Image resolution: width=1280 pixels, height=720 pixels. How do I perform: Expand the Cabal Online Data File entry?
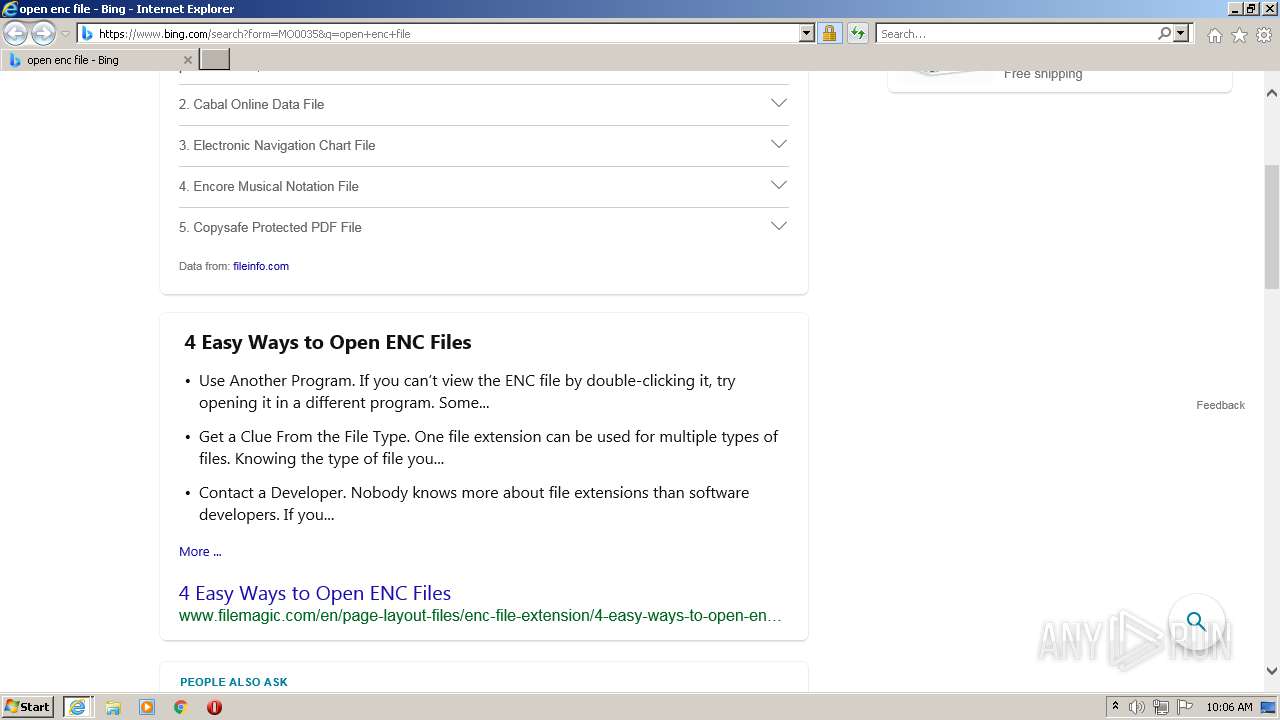484,104
